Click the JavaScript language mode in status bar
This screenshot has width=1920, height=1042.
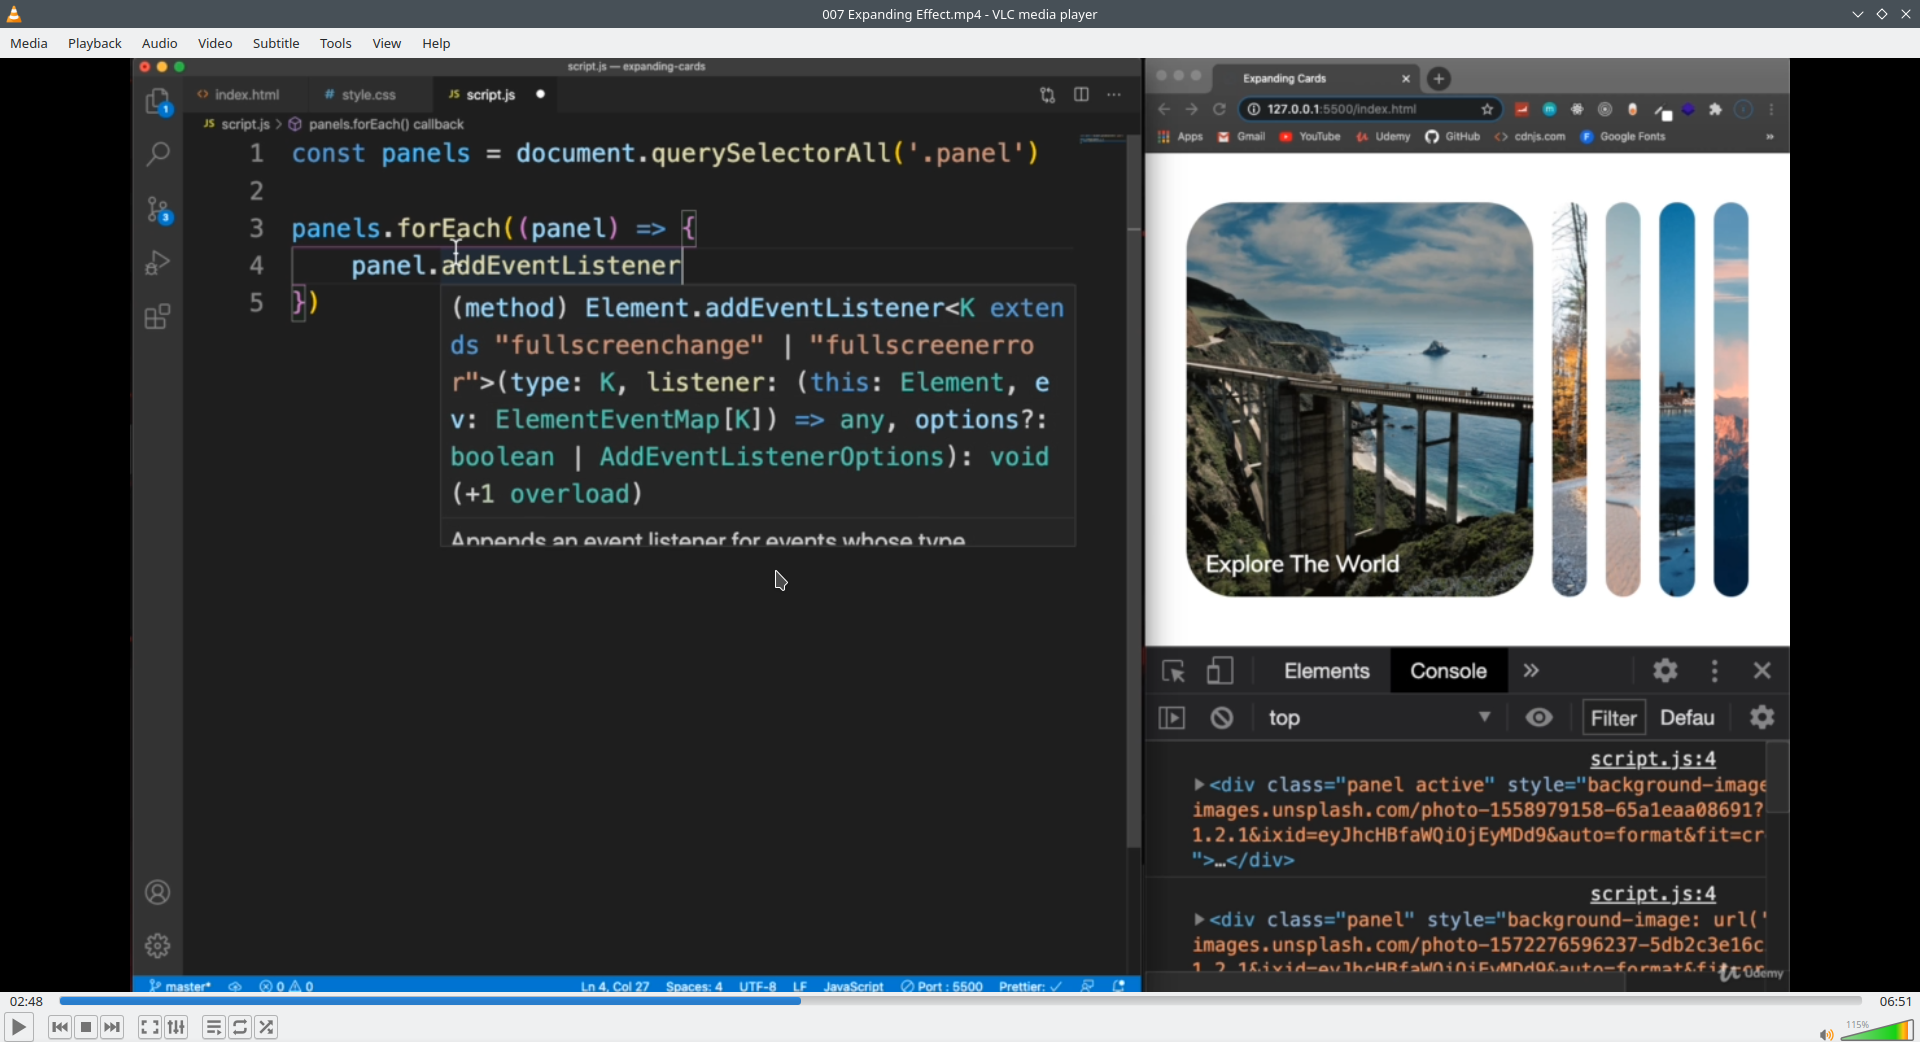point(853,986)
